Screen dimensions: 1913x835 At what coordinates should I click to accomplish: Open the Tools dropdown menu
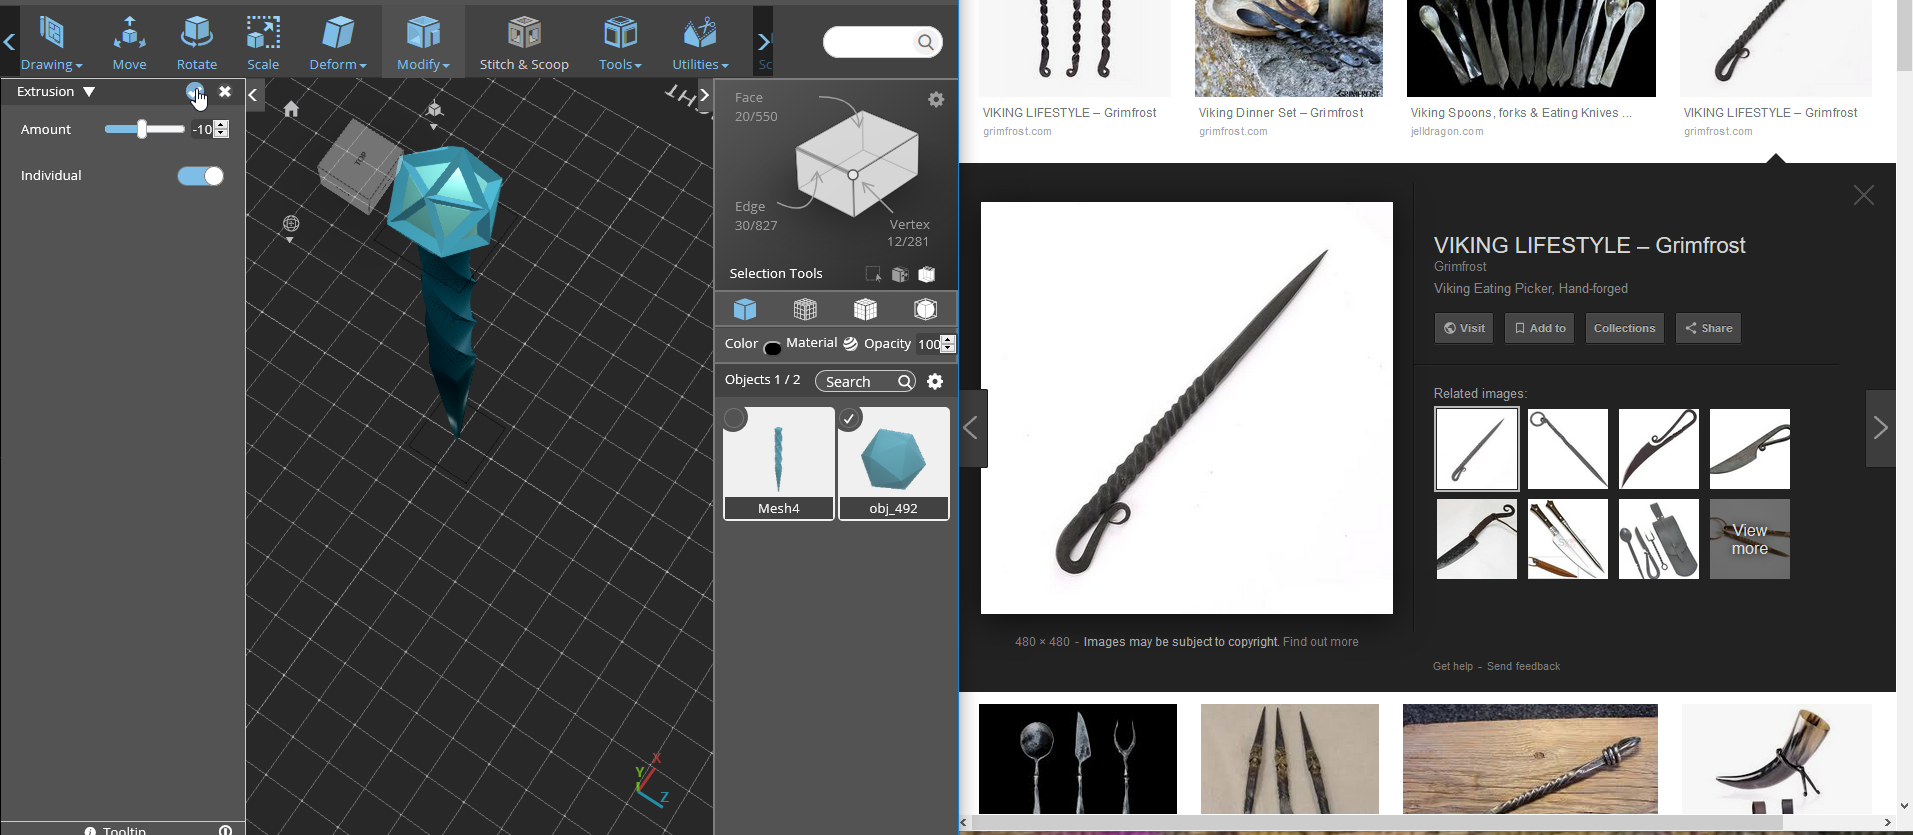(620, 42)
